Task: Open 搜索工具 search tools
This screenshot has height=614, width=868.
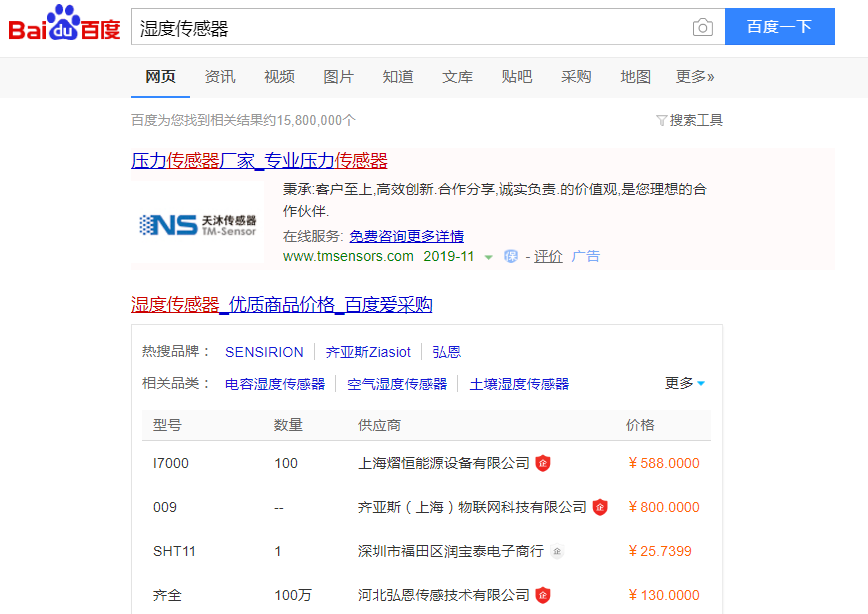Action: click(696, 120)
